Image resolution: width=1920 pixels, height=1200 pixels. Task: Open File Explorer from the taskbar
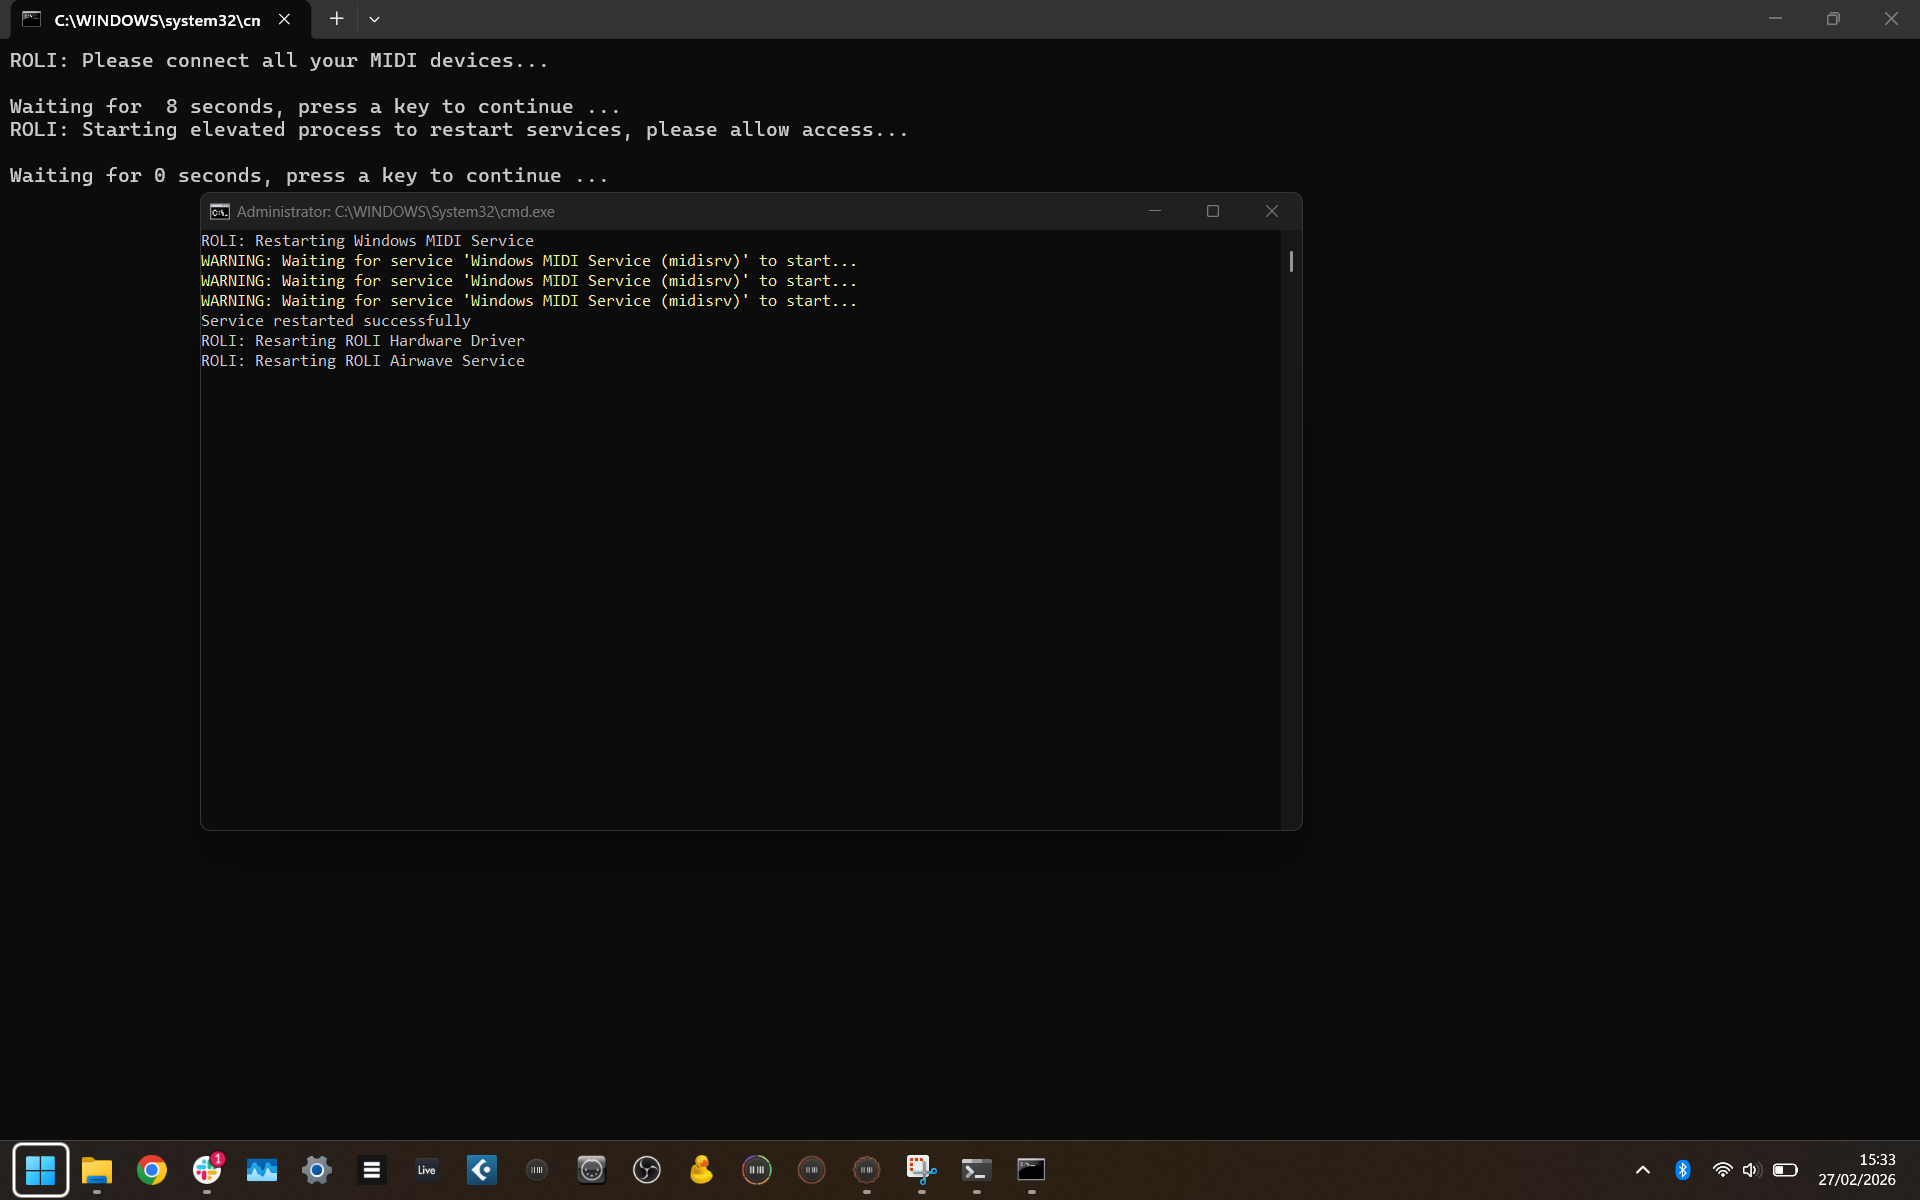coord(97,1169)
